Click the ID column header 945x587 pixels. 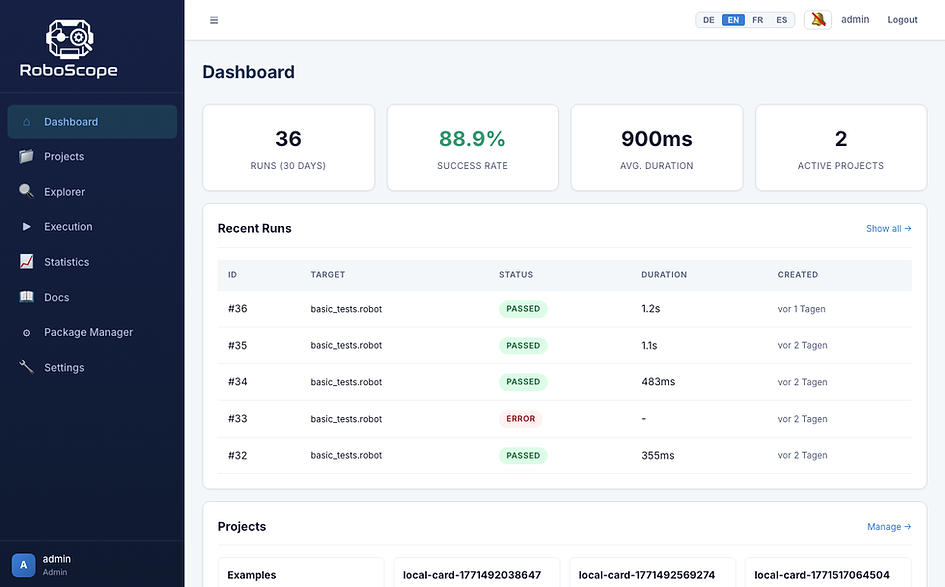click(233, 275)
